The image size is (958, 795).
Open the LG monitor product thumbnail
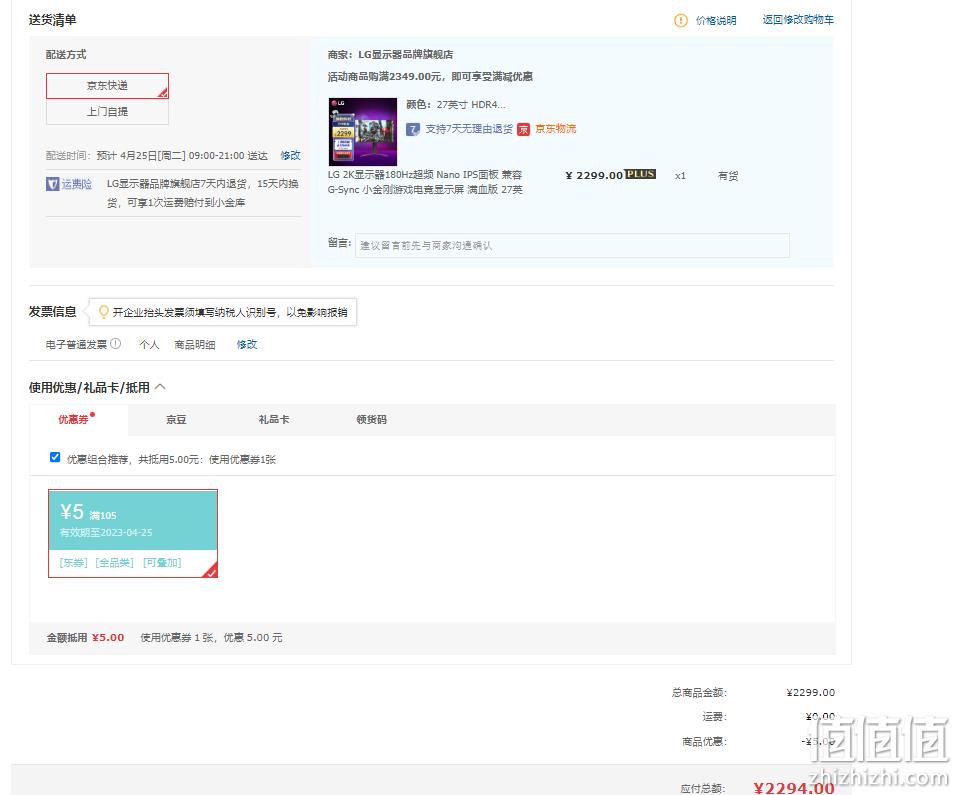pyautogui.click(x=363, y=131)
